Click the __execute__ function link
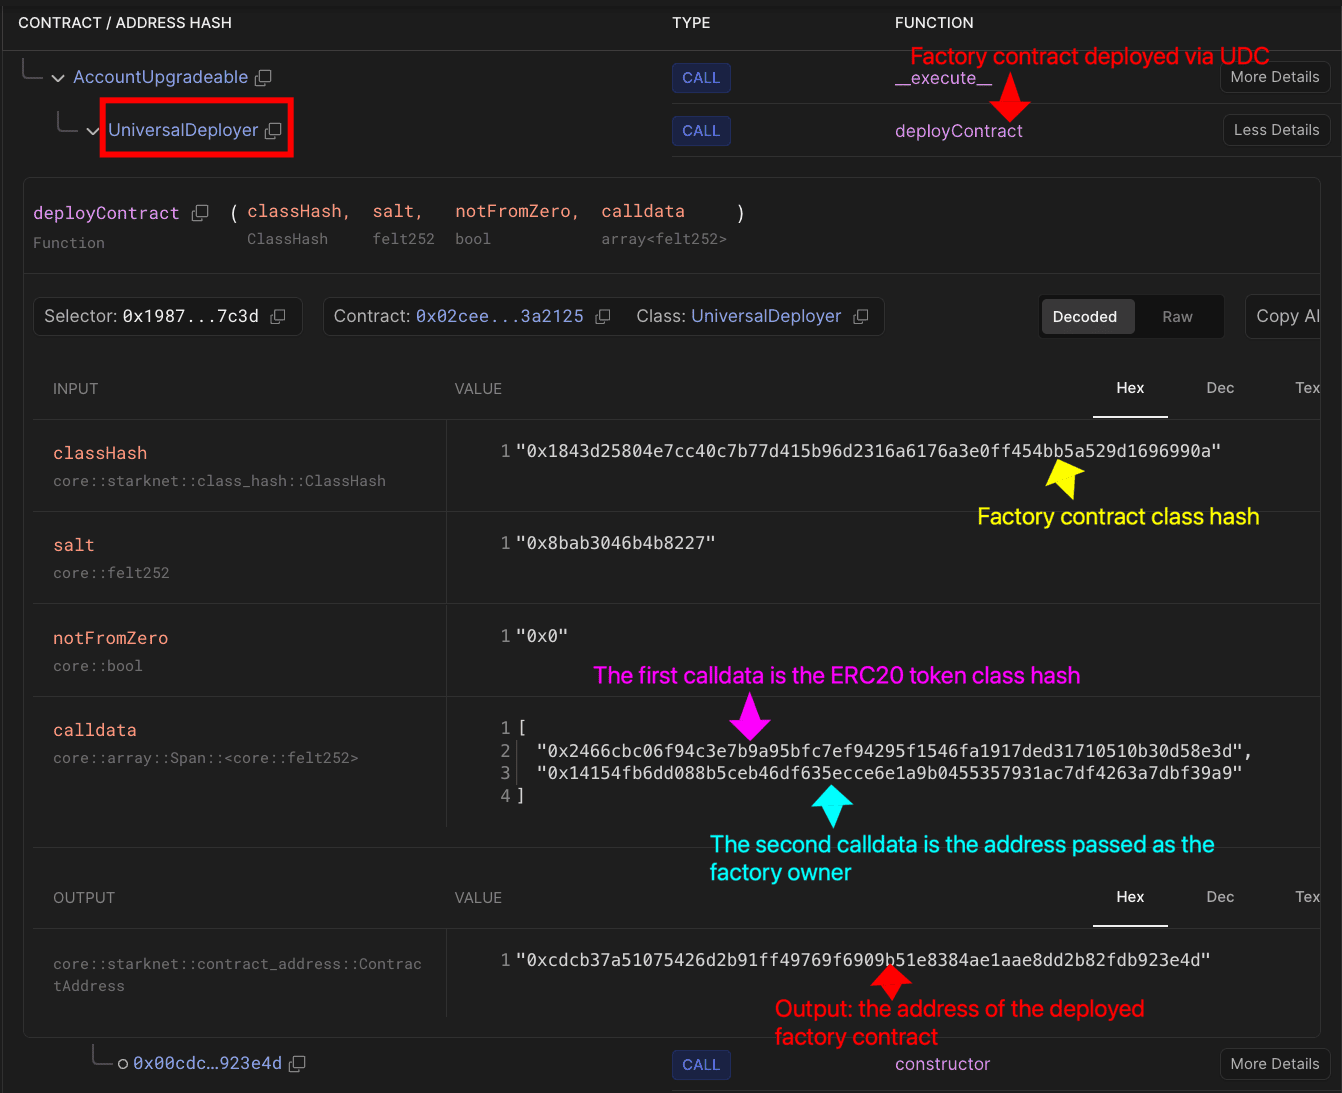Image resolution: width=1342 pixels, height=1093 pixels. [x=943, y=79]
